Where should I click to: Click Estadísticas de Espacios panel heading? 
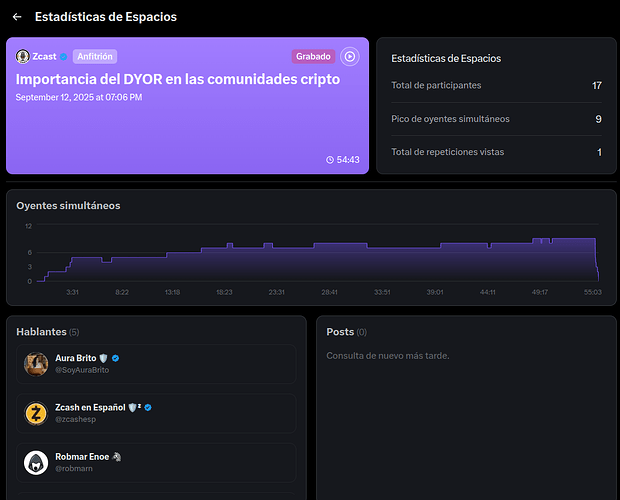446,58
